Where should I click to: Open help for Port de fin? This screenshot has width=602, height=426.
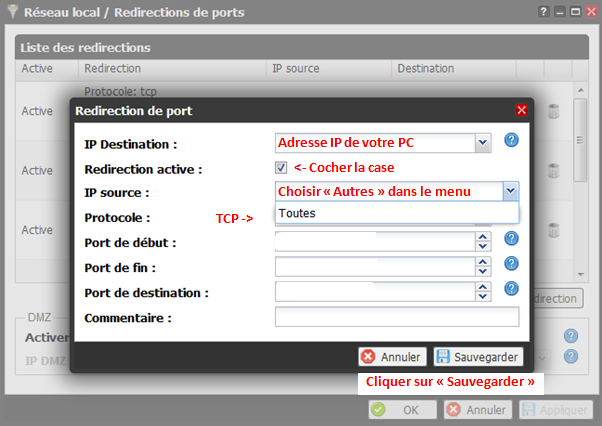pos(511,263)
